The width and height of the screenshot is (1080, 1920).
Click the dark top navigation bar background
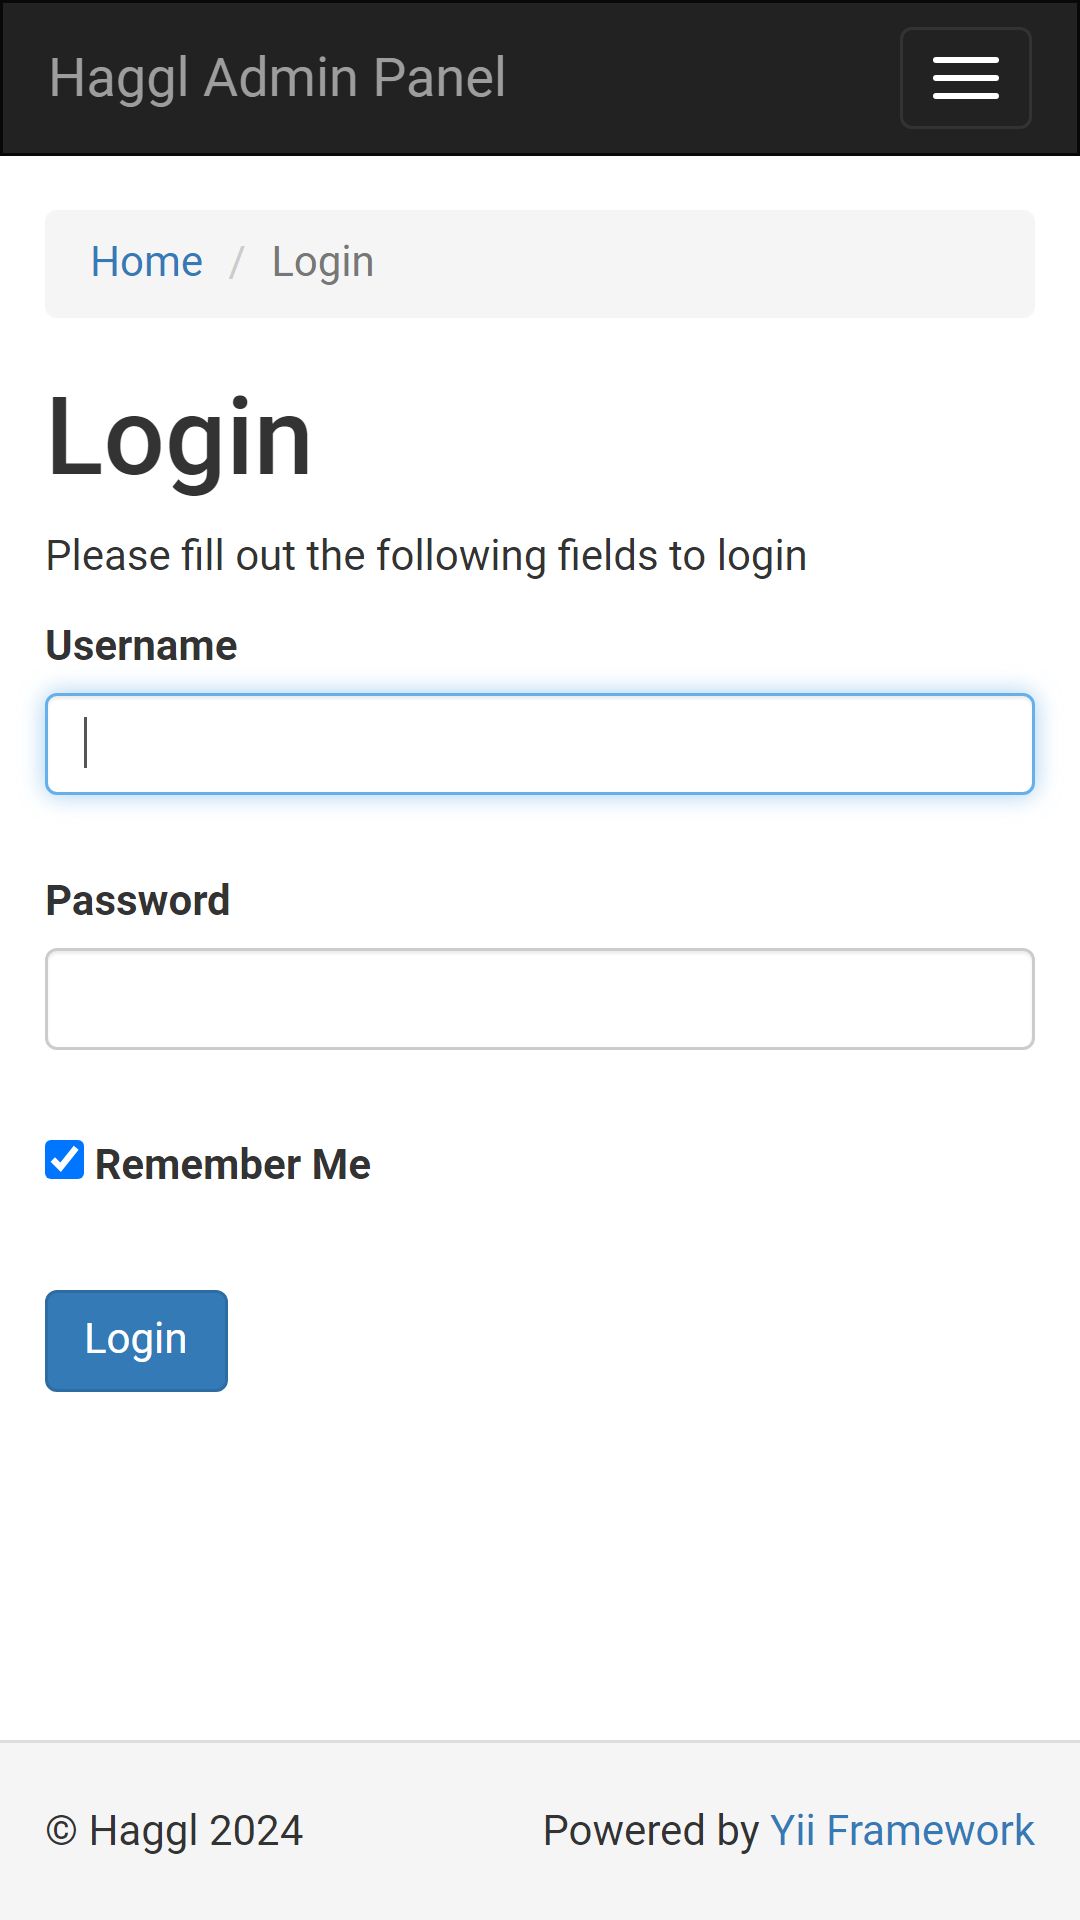700,78
